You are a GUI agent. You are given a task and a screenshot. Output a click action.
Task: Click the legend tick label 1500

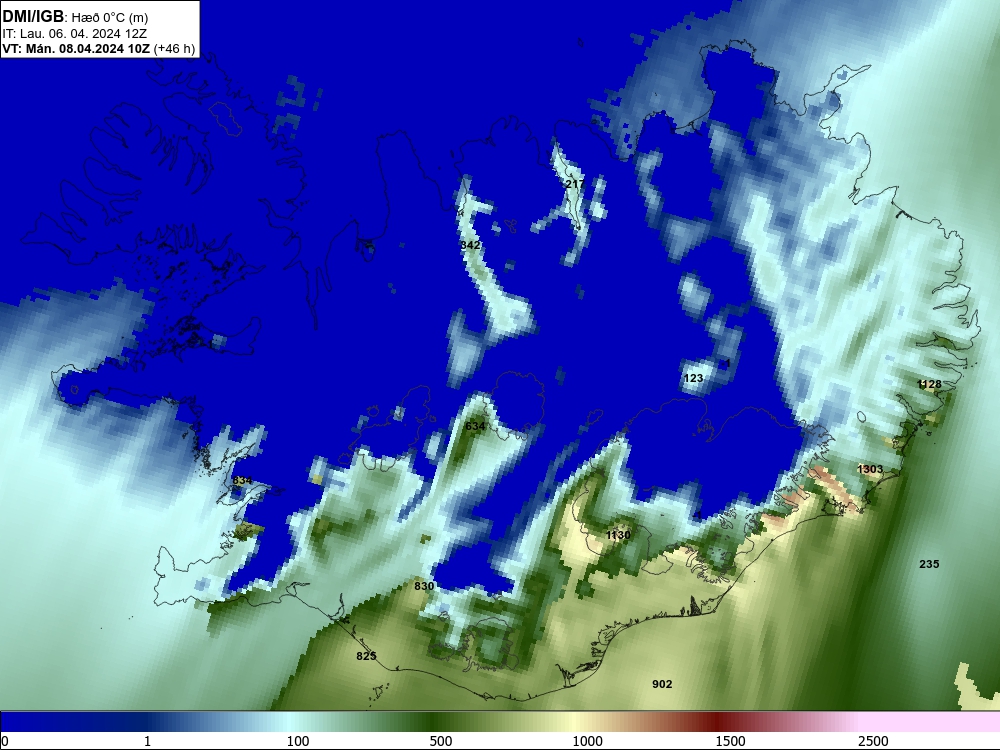(x=730, y=741)
